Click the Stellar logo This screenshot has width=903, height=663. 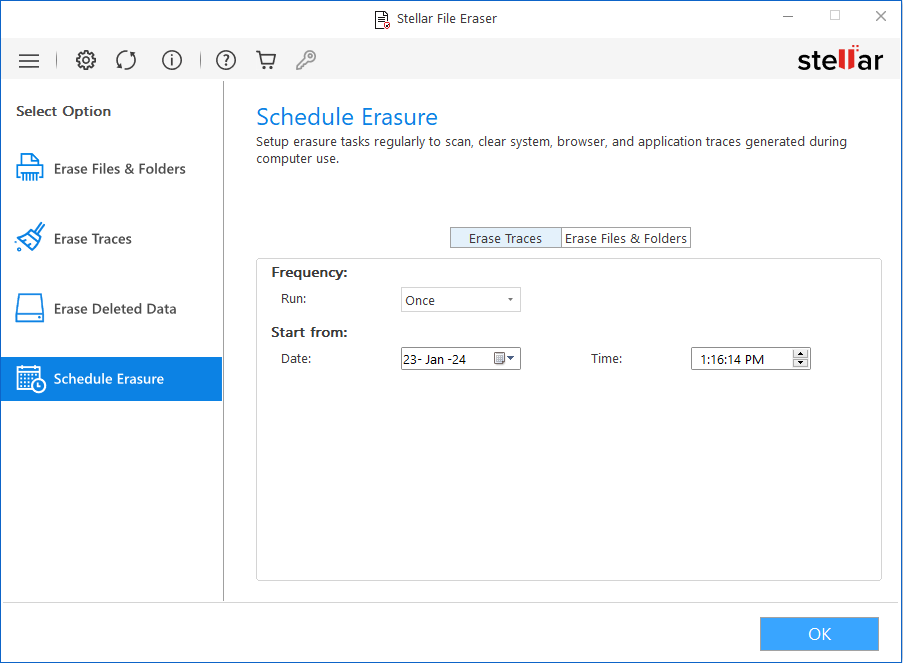coord(840,59)
